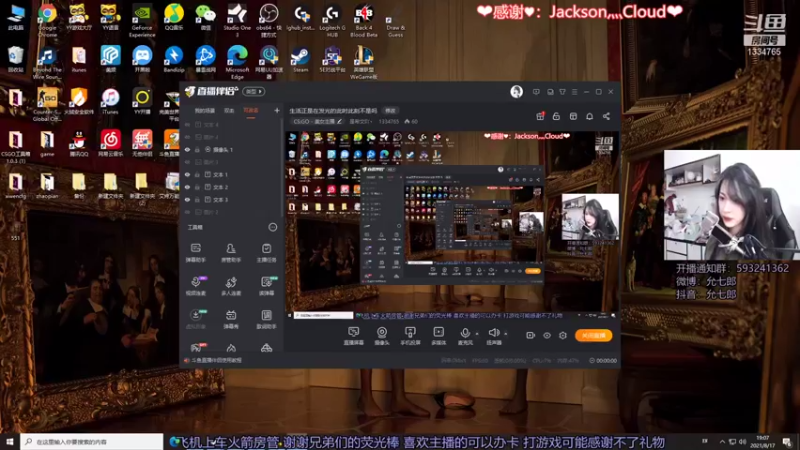Click the 修改 edit title button
800x450 pixels.
pos(390,110)
